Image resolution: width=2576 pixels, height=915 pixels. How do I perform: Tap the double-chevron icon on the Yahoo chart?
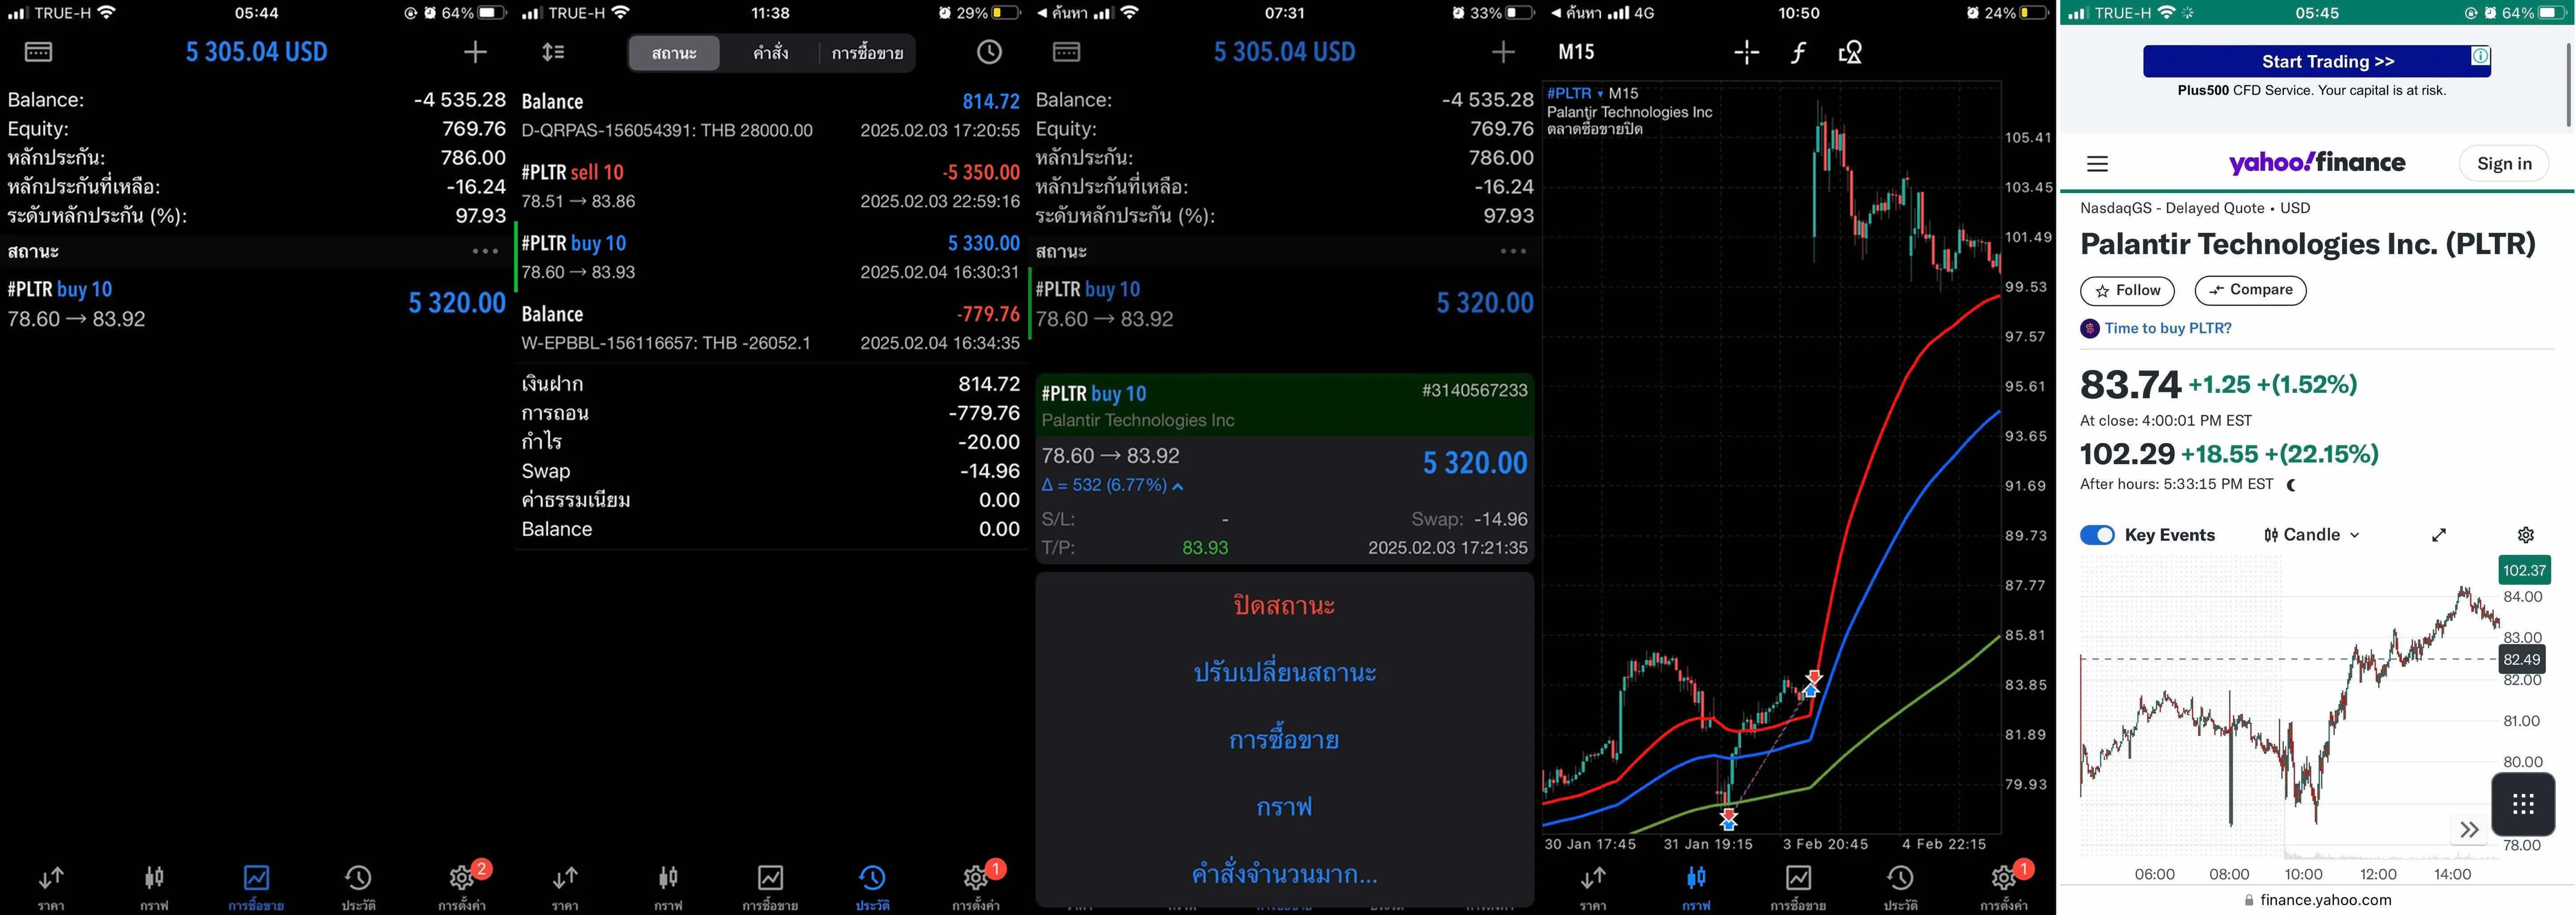pyautogui.click(x=2469, y=829)
